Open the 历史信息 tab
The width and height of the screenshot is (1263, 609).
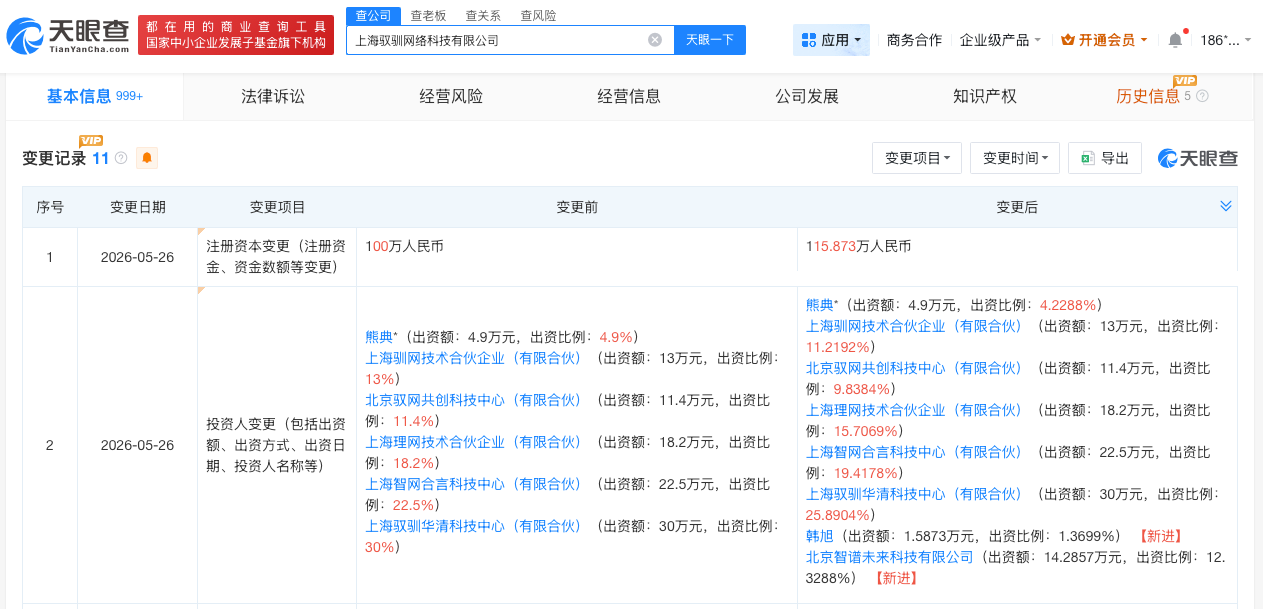(1148, 96)
